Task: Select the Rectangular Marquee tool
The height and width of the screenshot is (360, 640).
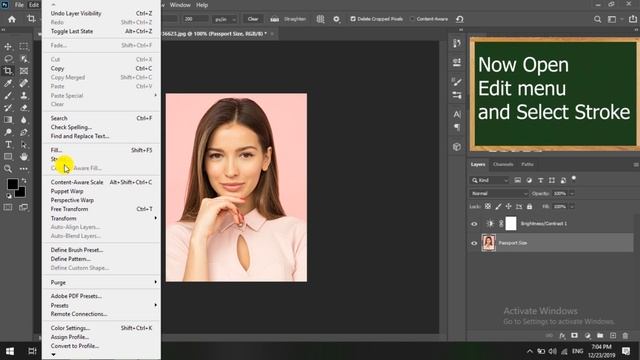Action: [x=24, y=47]
